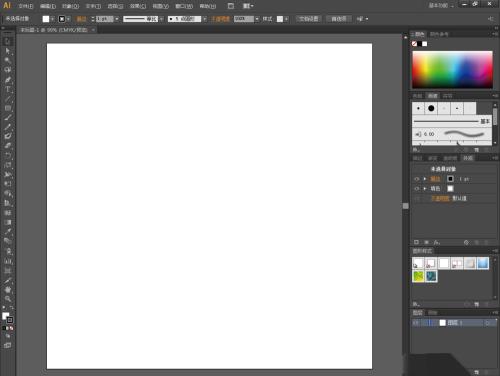
Task: Open the fill color dropdown in control bar
Action: click(52, 19)
